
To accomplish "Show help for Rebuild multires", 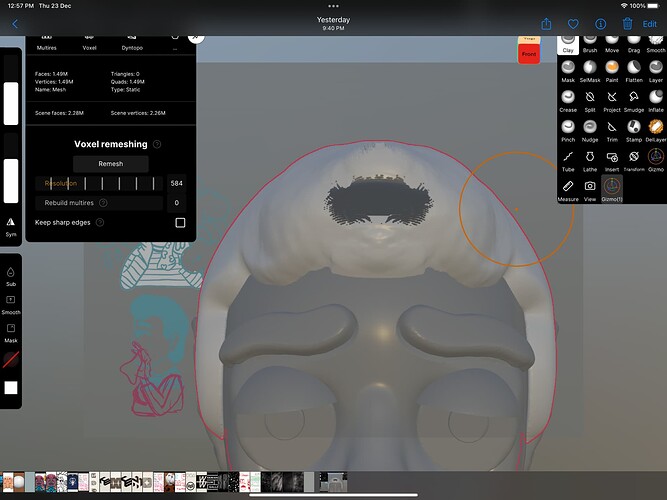I will 103,203.
